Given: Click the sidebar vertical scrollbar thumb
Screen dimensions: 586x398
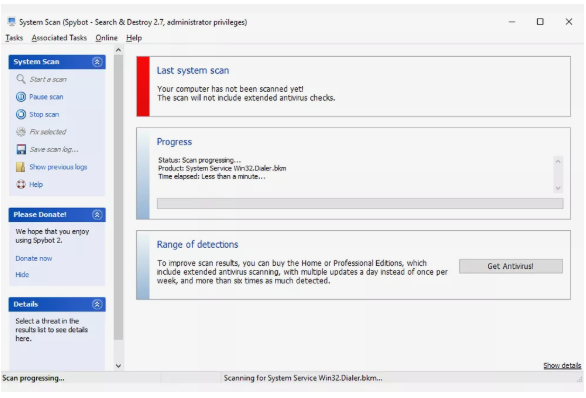Looking at the screenshot, I should coord(118,197).
